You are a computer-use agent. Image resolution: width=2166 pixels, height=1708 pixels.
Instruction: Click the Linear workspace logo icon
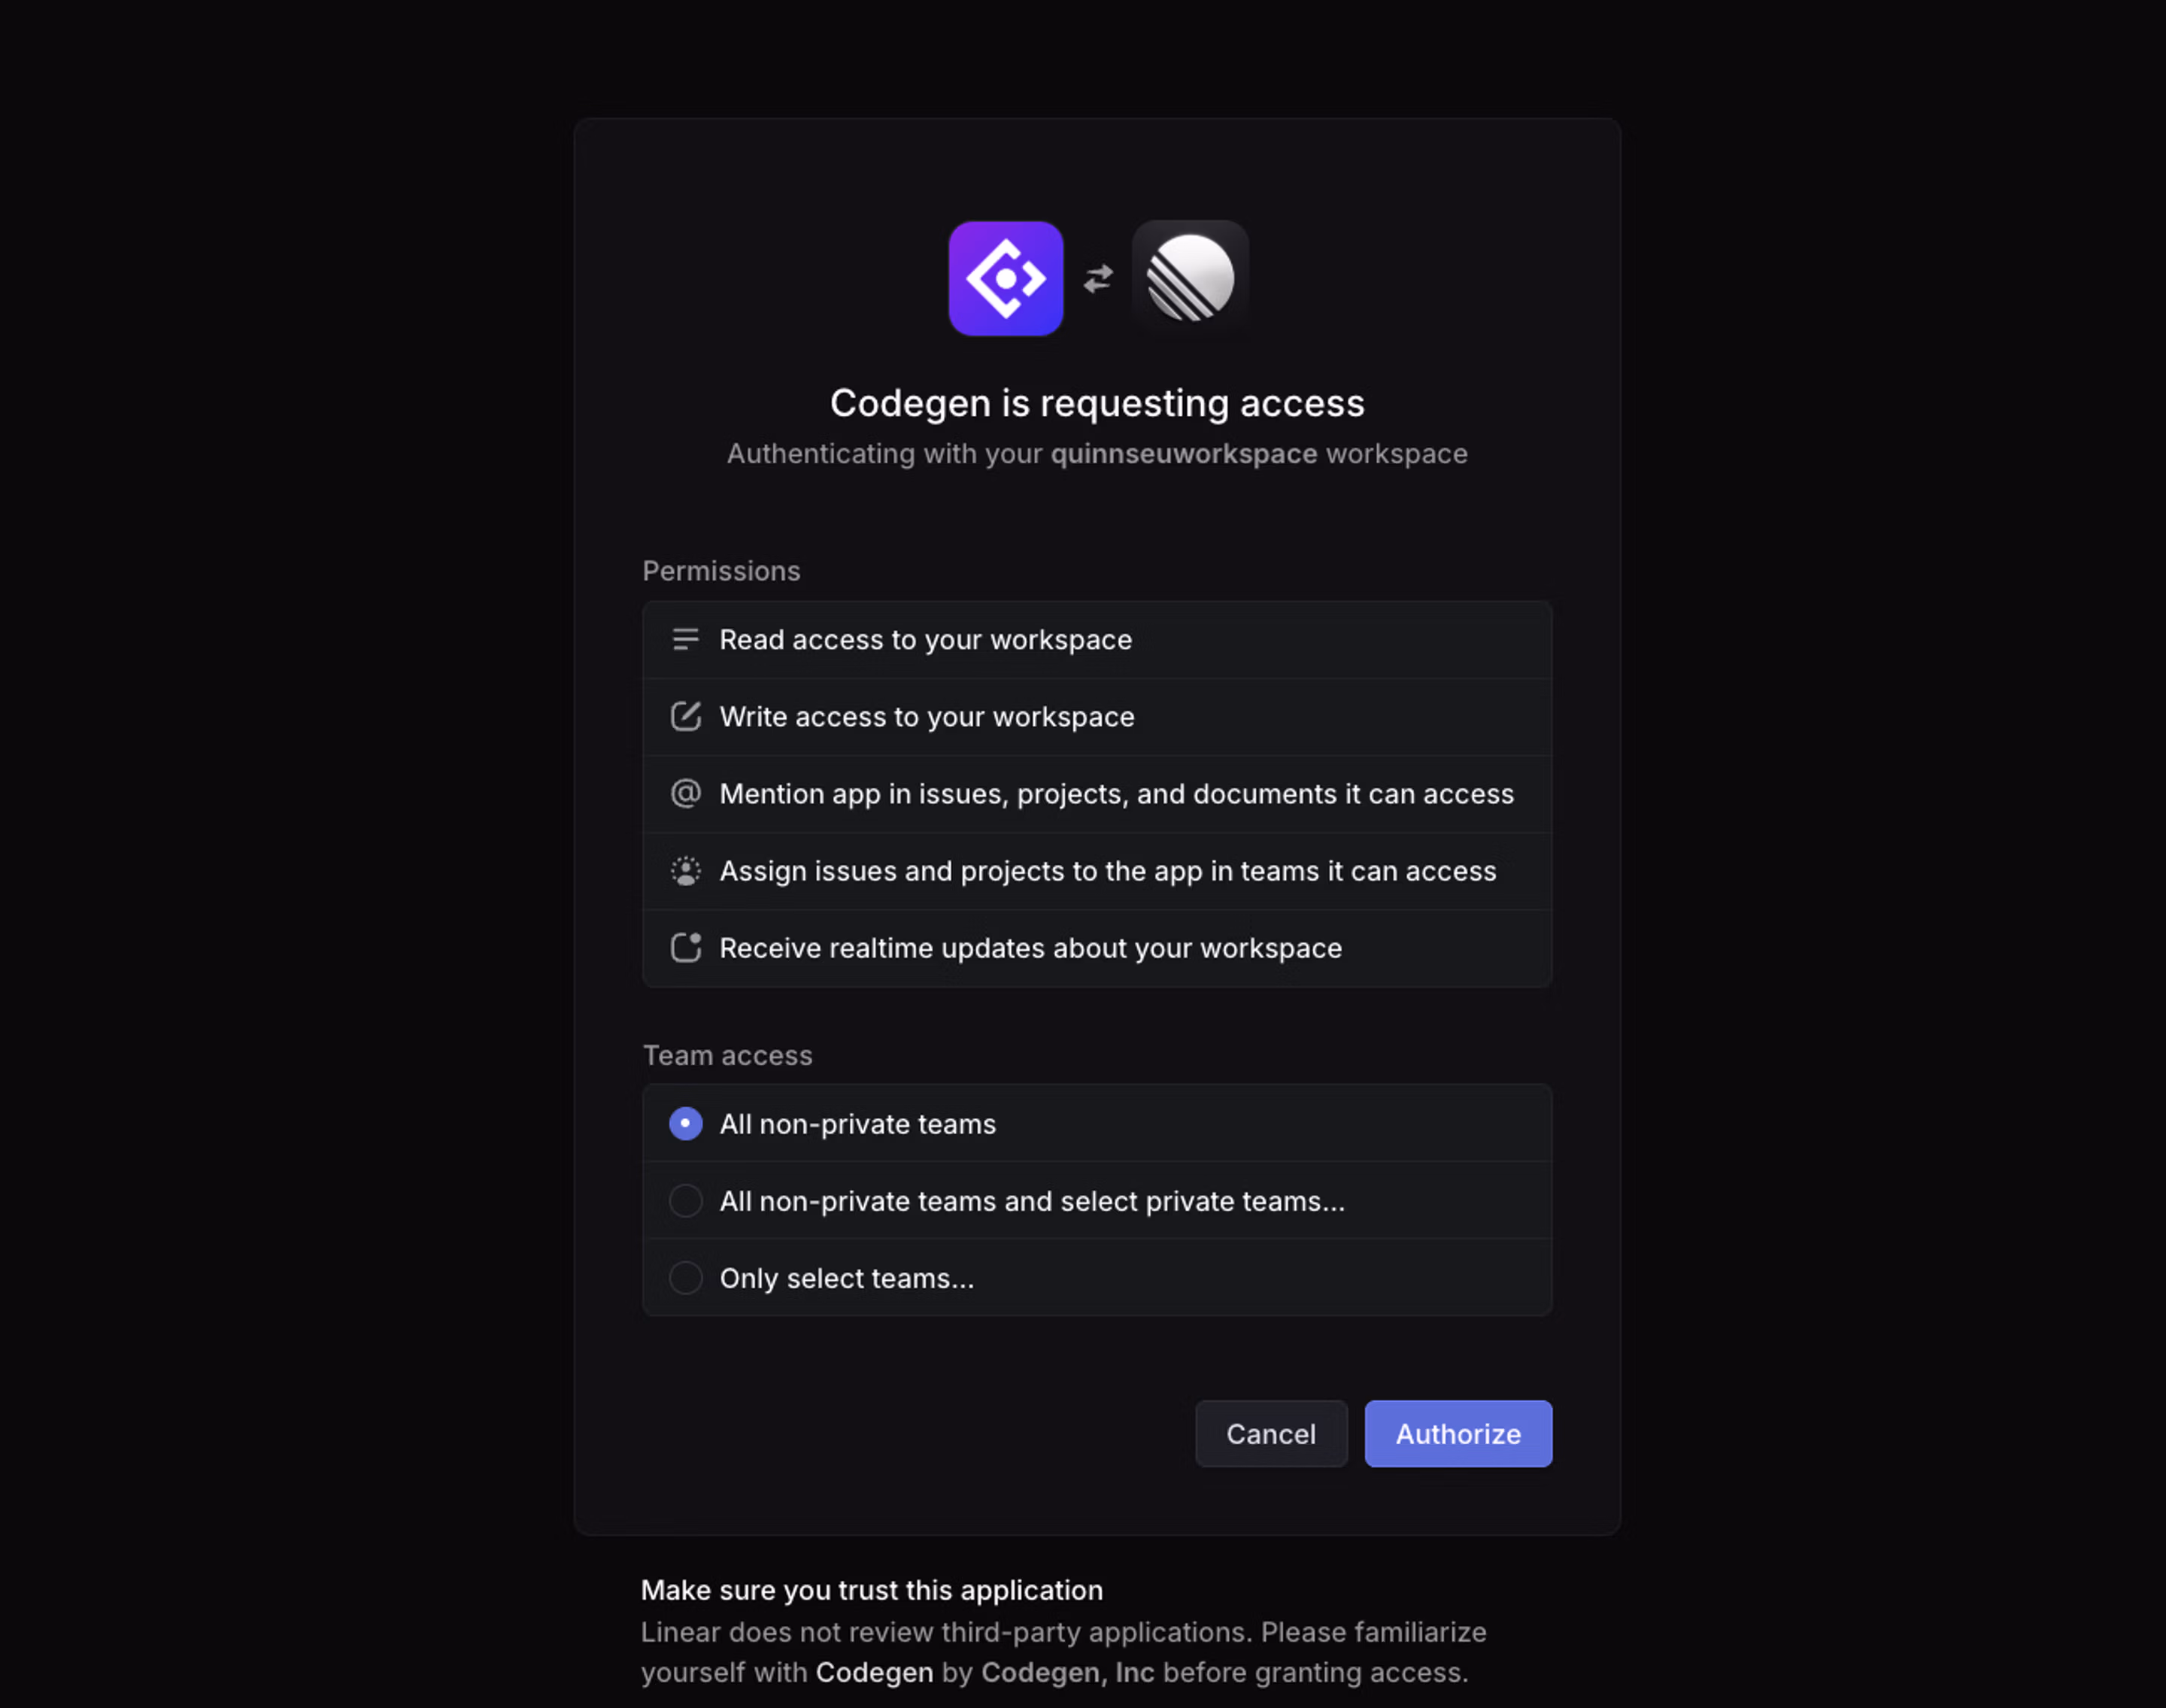1189,278
